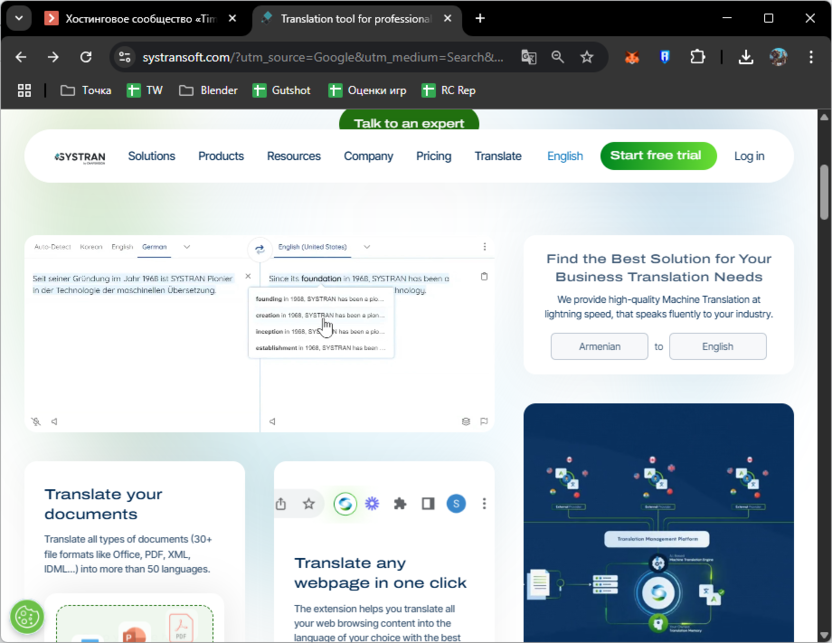Go forward to next page
Image resolution: width=832 pixels, height=643 pixels.
pos(53,57)
